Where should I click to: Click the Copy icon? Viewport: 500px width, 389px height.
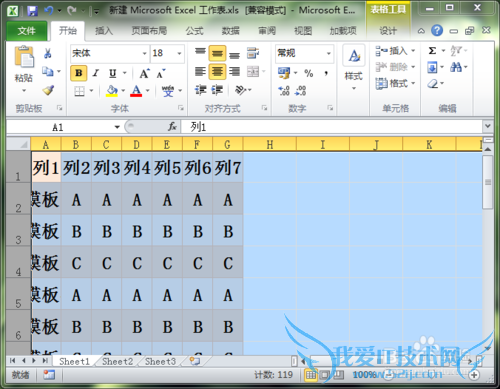click(x=48, y=71)
